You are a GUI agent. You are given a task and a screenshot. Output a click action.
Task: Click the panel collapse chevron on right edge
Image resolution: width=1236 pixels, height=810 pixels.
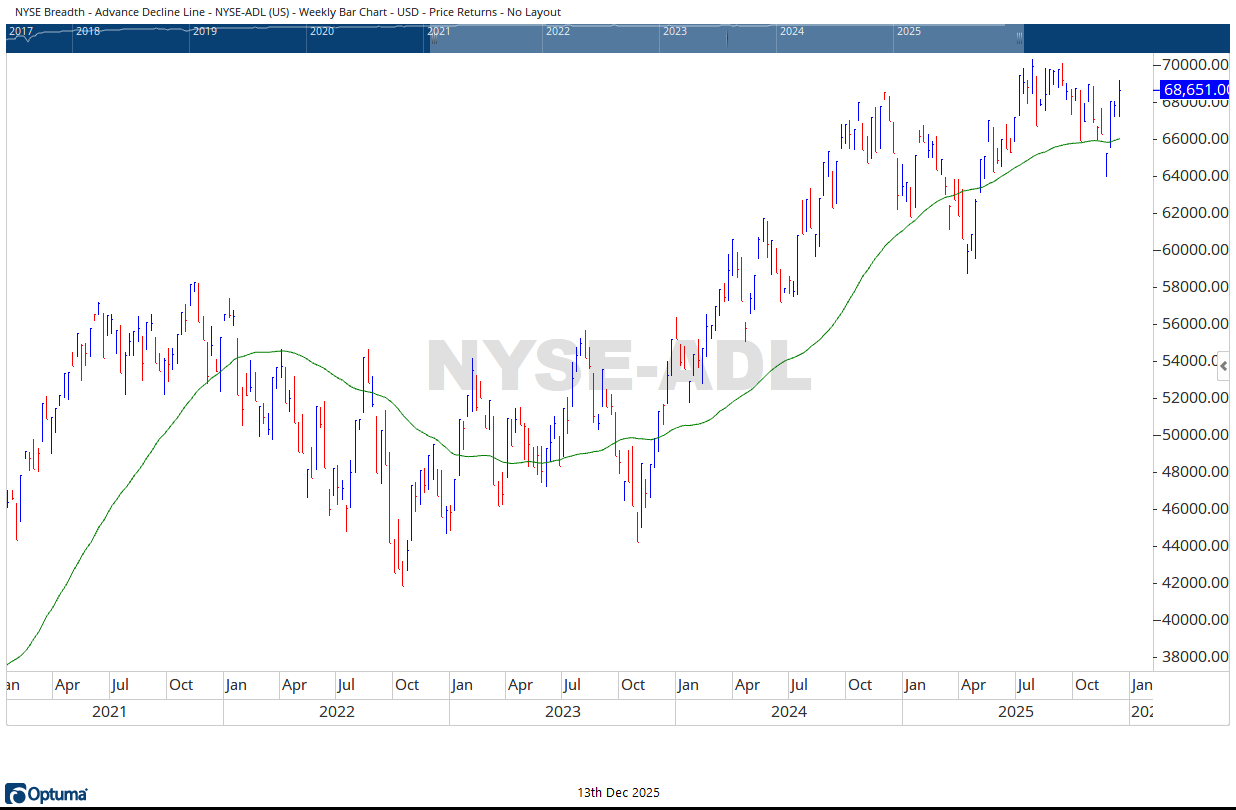pyautogui.click(x=1223, y=365)
